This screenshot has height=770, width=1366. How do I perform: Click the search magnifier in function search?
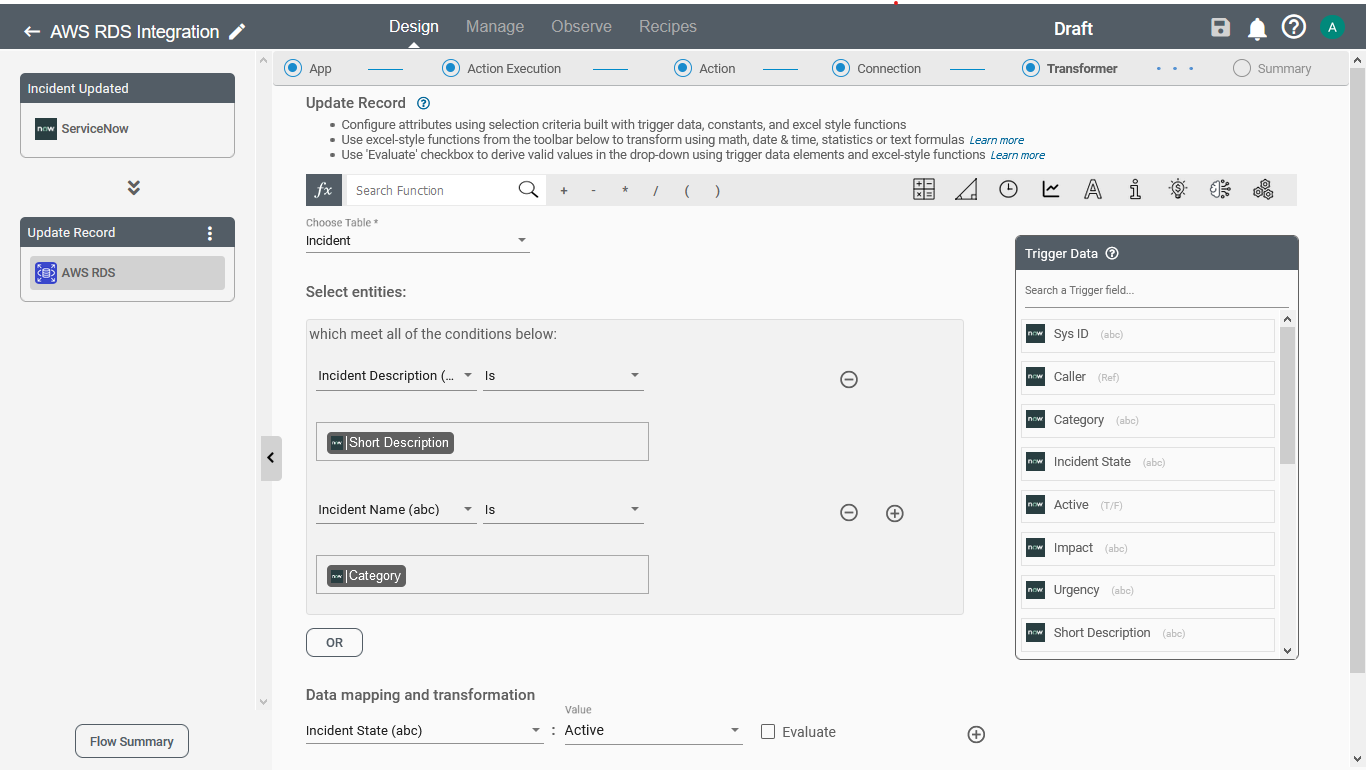[528, 189]
